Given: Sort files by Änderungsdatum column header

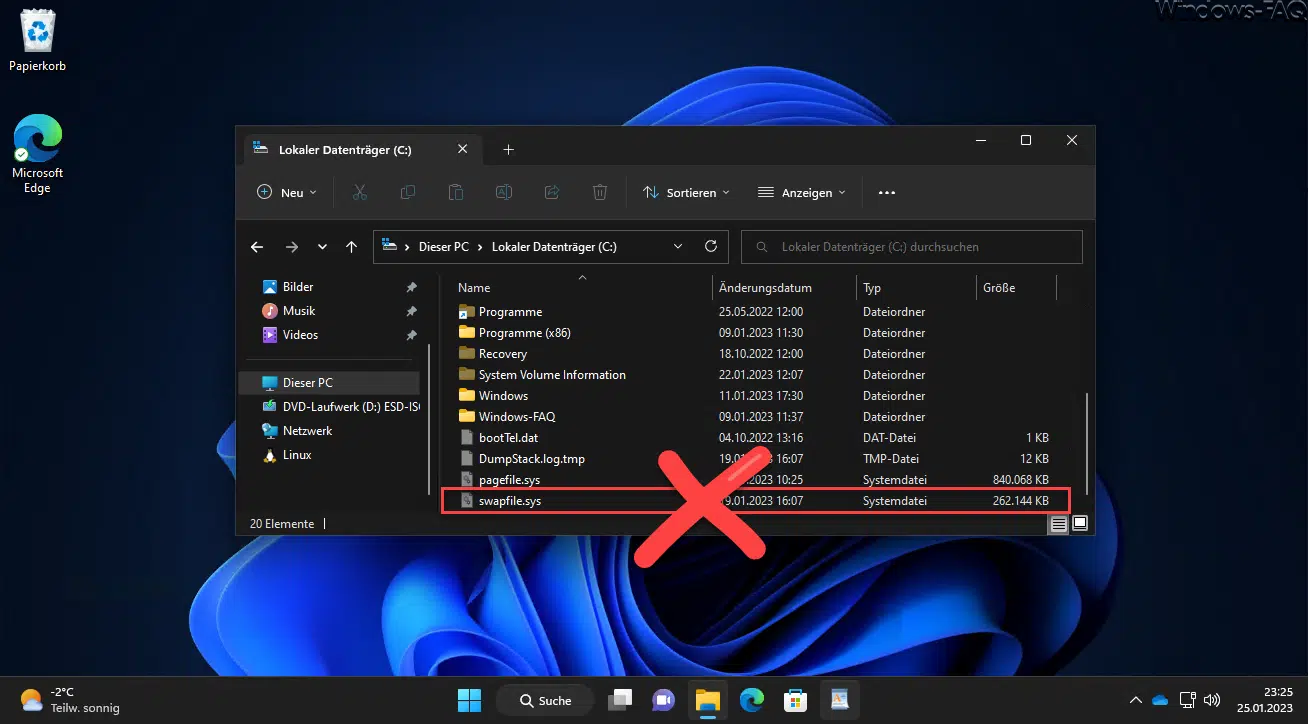Looking at the screenshot, I should (x=765, y=288).
